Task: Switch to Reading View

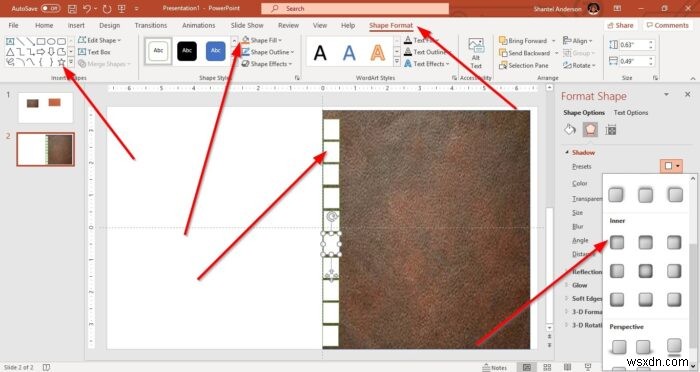Action: 567,367
